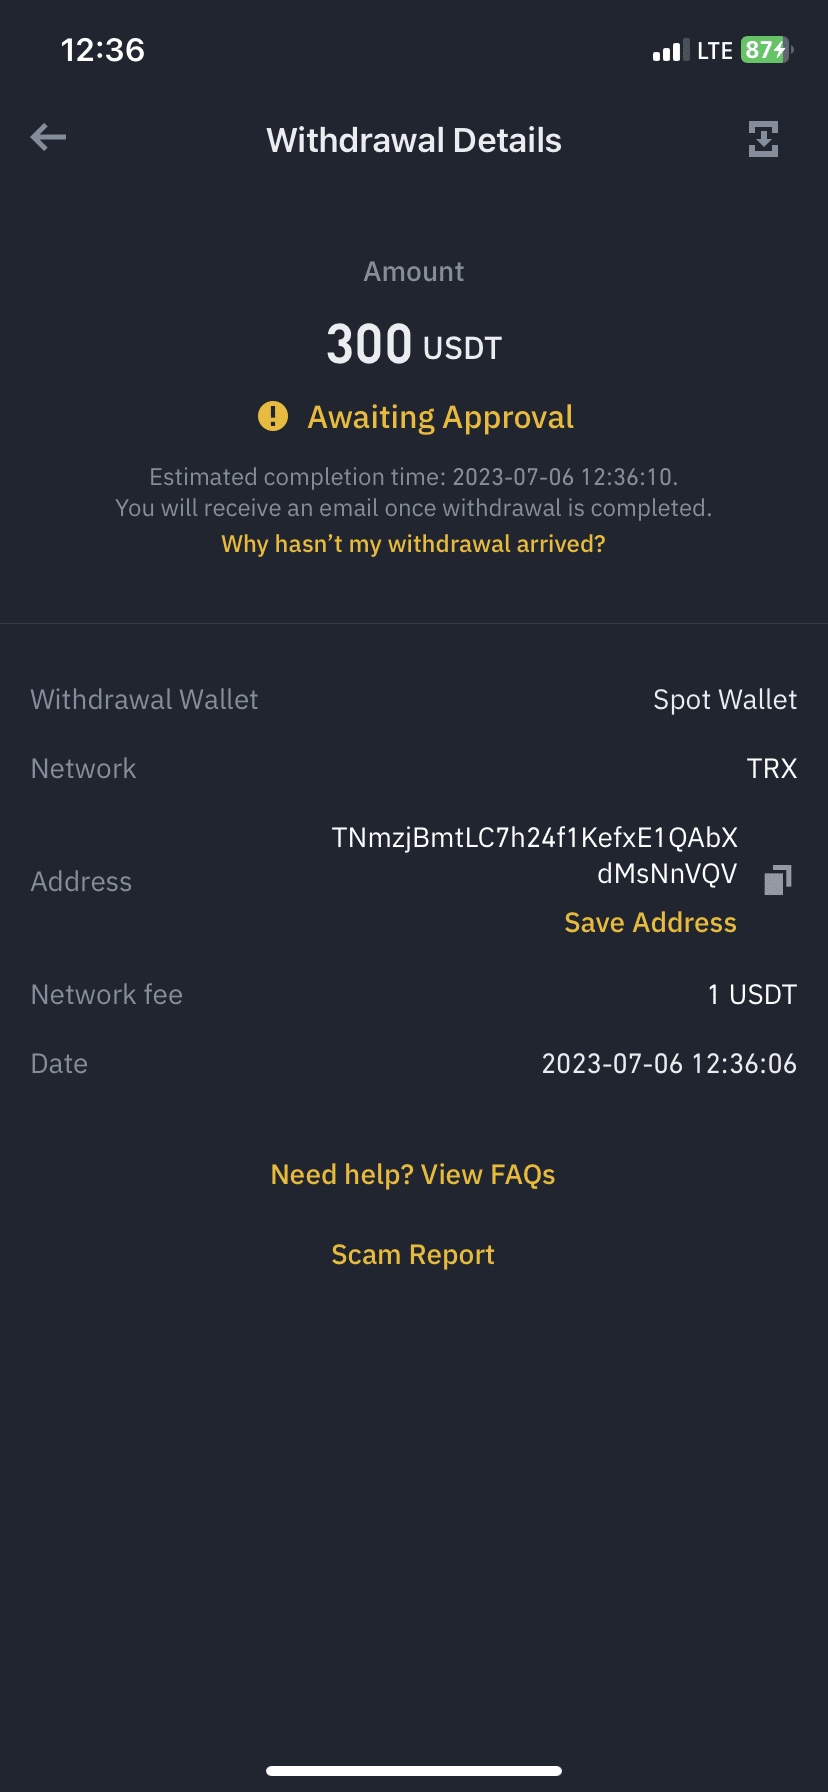Tap the home indicator bar
The image size is (828, 1792).
413,1771
